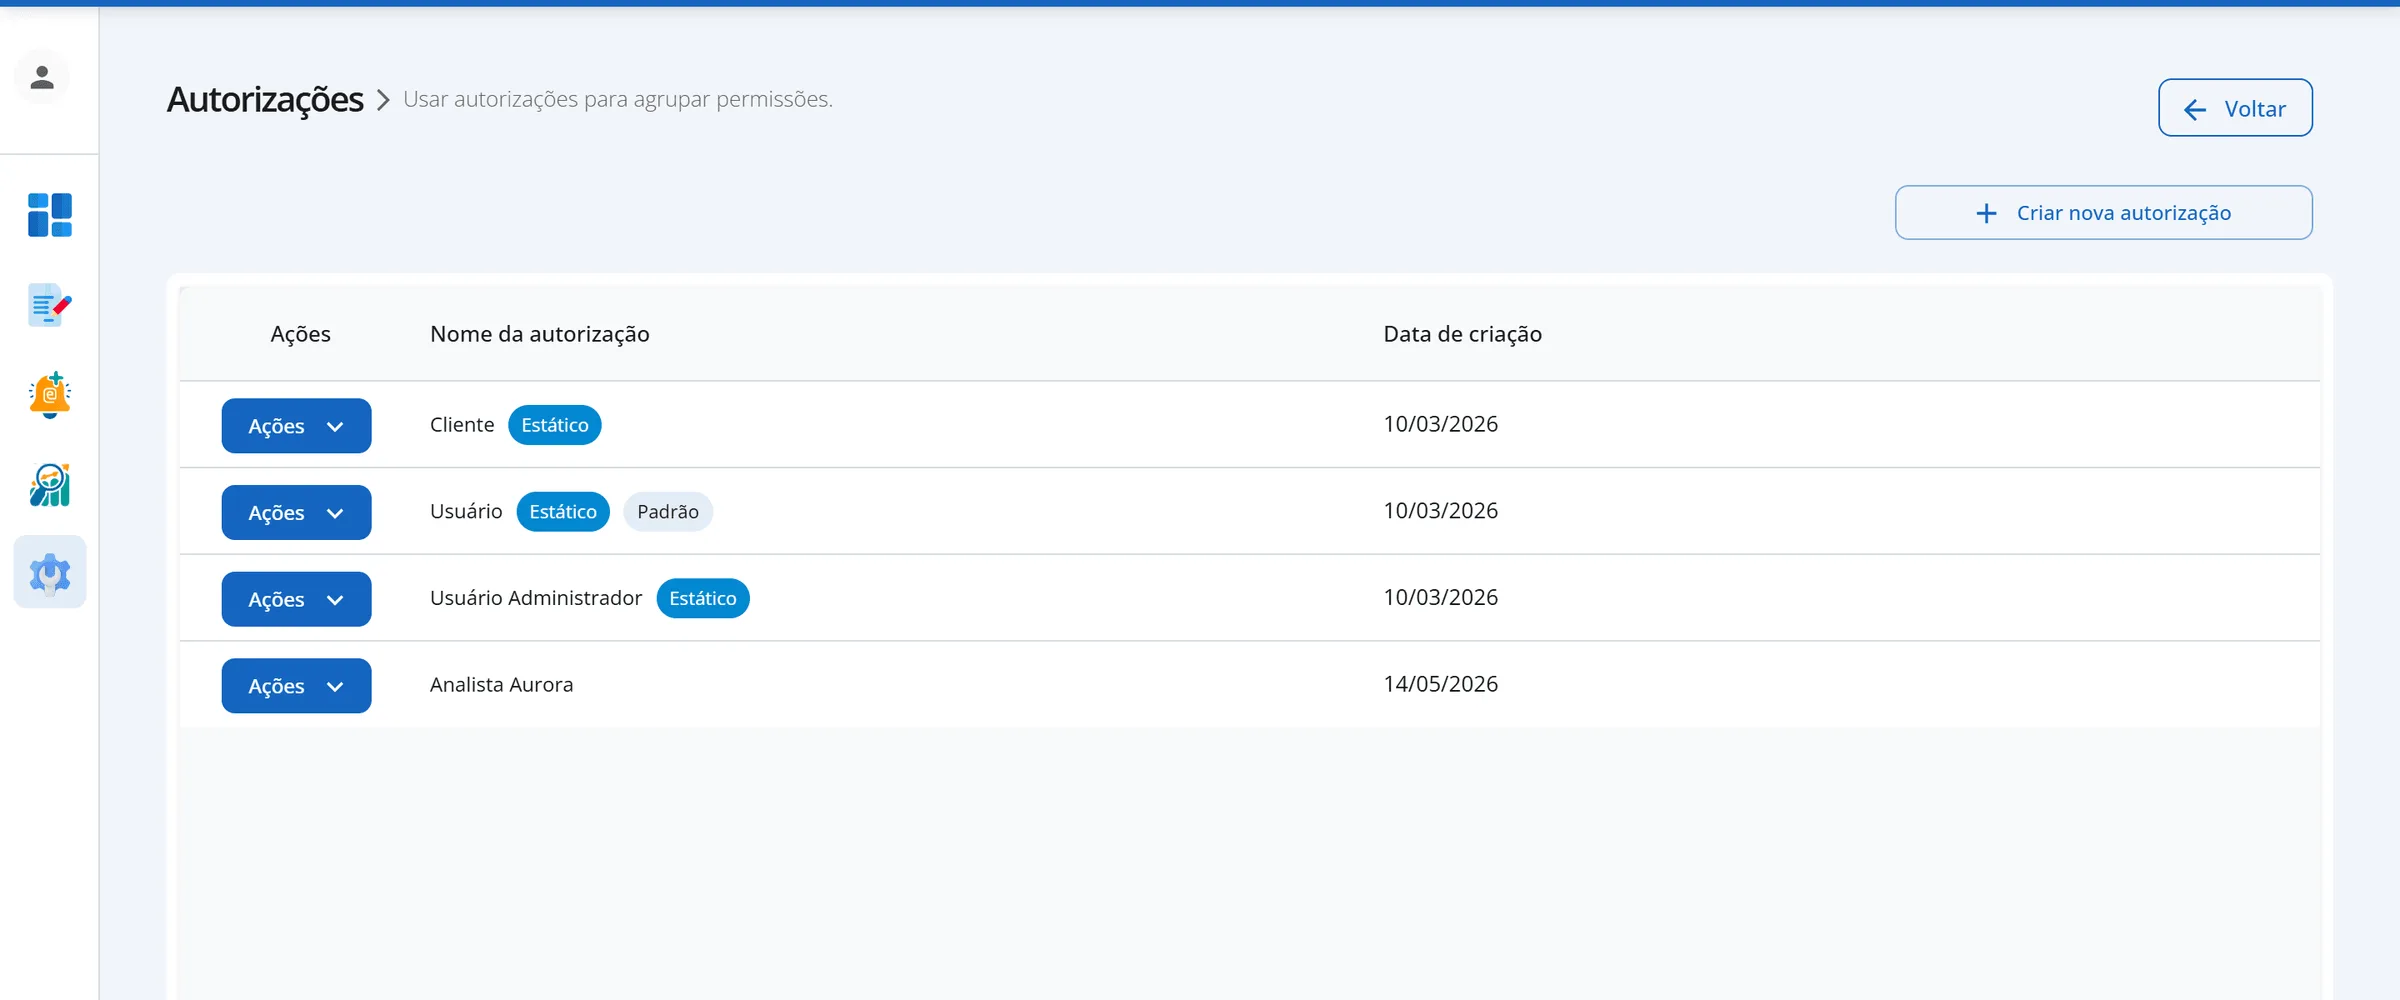This screenshot has height=1000, width=2400.
Task: Open the notification bell icon in sidebar
Action: [x=50, y=395]
